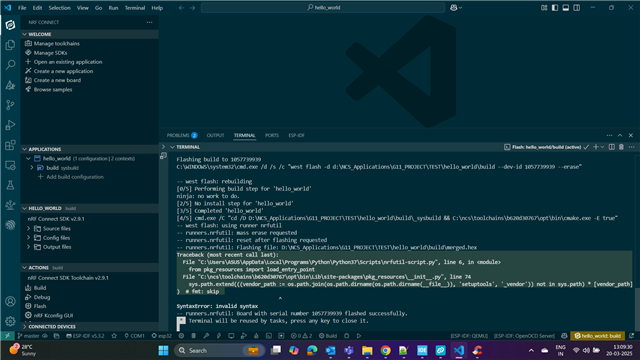Click ESP-IDF build-flash-monitor flame icon
This screenshot has width=640, height=360.
[256, 336]
